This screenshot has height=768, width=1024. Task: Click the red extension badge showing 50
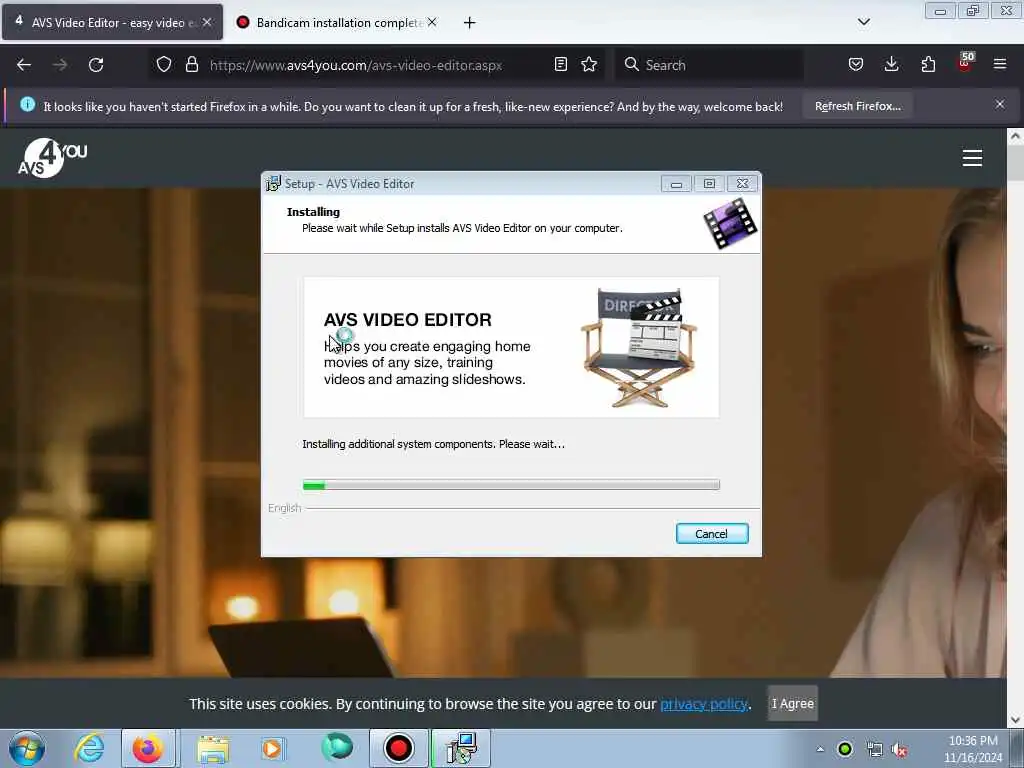965,62
